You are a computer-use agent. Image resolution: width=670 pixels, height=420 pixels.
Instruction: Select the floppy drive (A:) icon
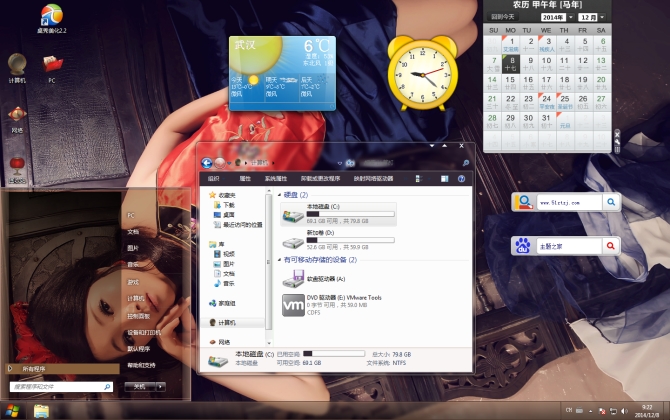coord(293,279)
